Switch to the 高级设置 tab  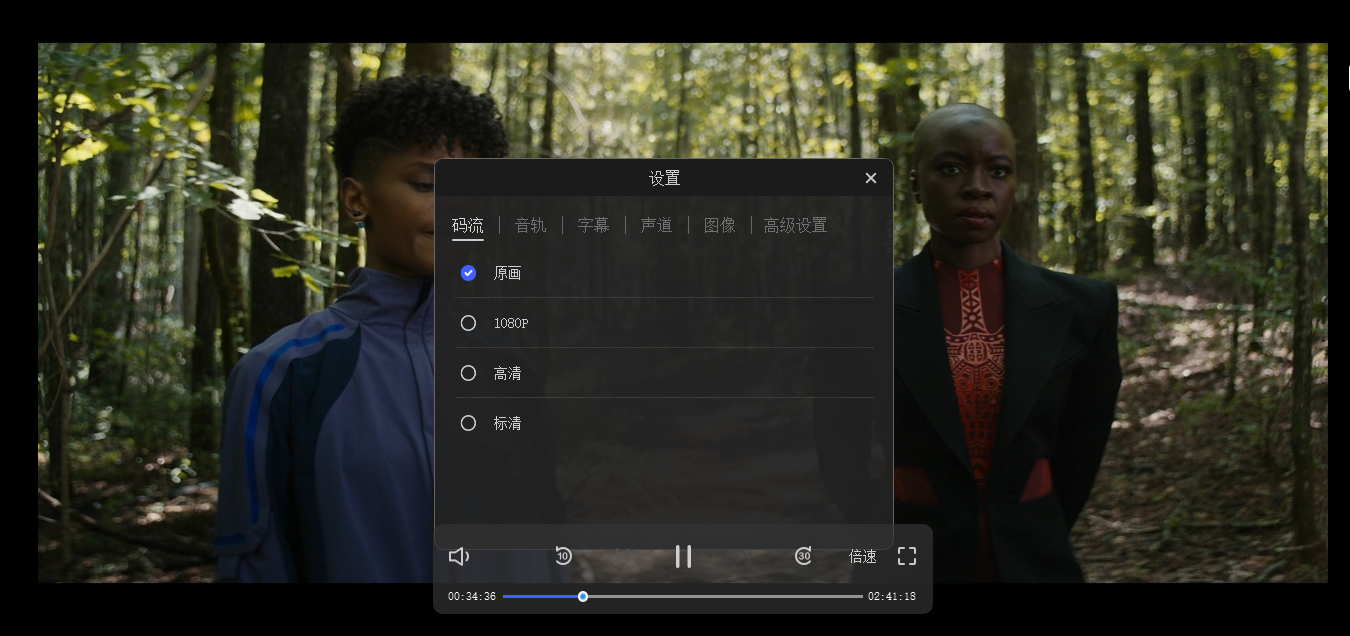[795, 225]
